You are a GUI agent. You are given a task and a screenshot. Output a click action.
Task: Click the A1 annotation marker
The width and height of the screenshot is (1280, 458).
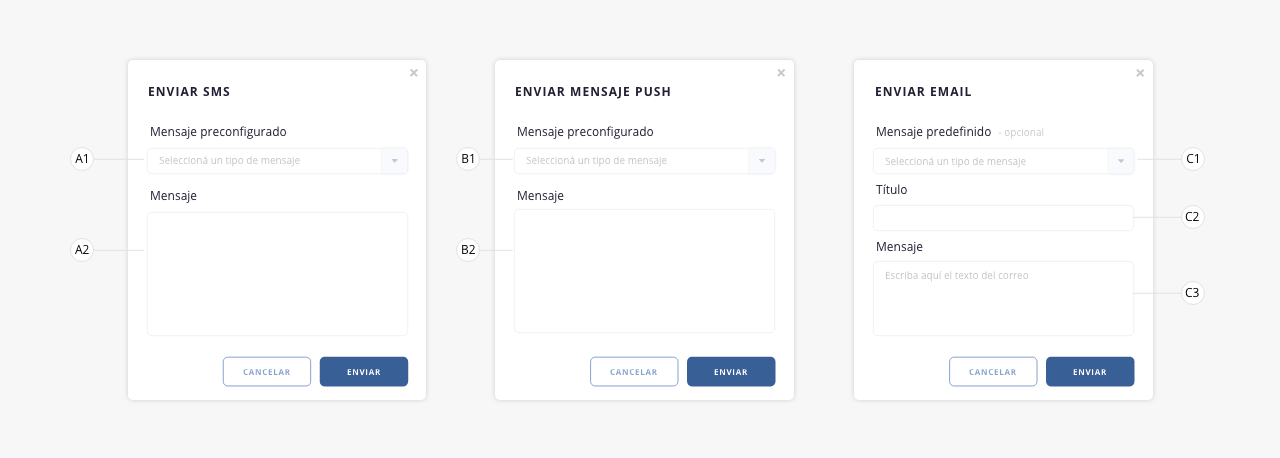(x=82, y=159)
